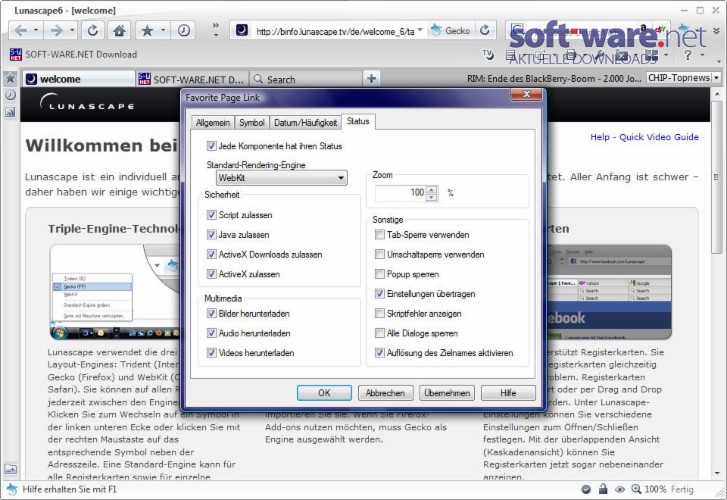Open the feed panel icon in the left sidebar
This screenshot has height=500, width=727.
(10, 112)
